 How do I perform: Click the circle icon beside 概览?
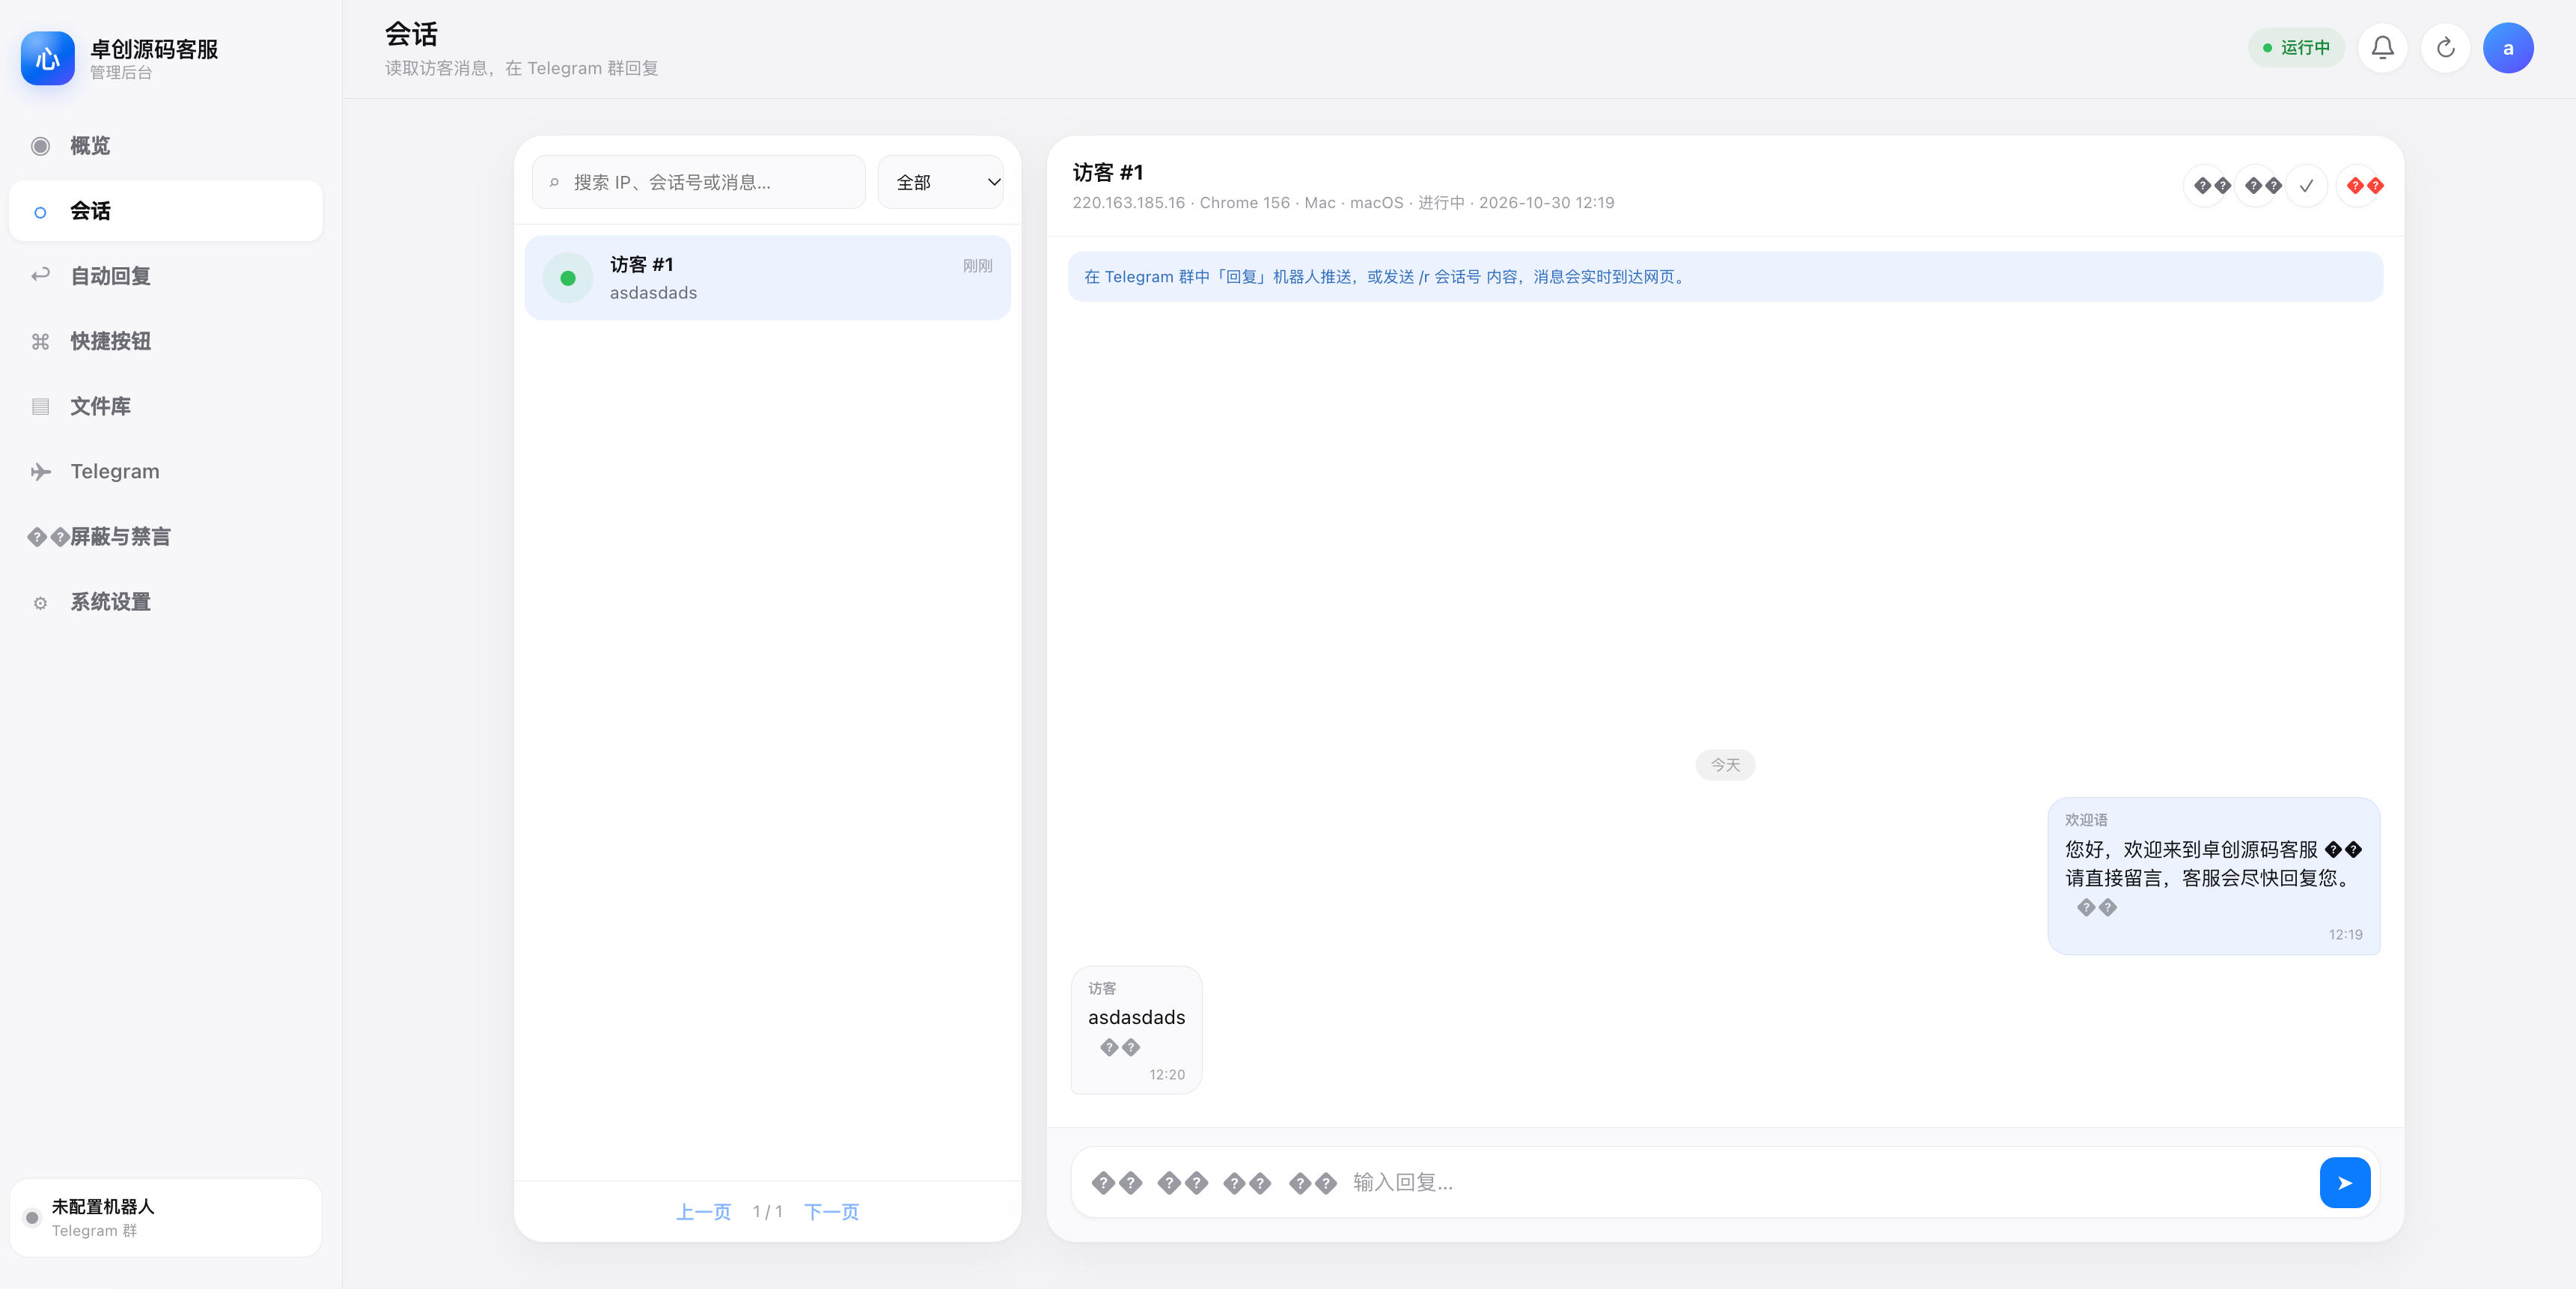coord(40,146)
